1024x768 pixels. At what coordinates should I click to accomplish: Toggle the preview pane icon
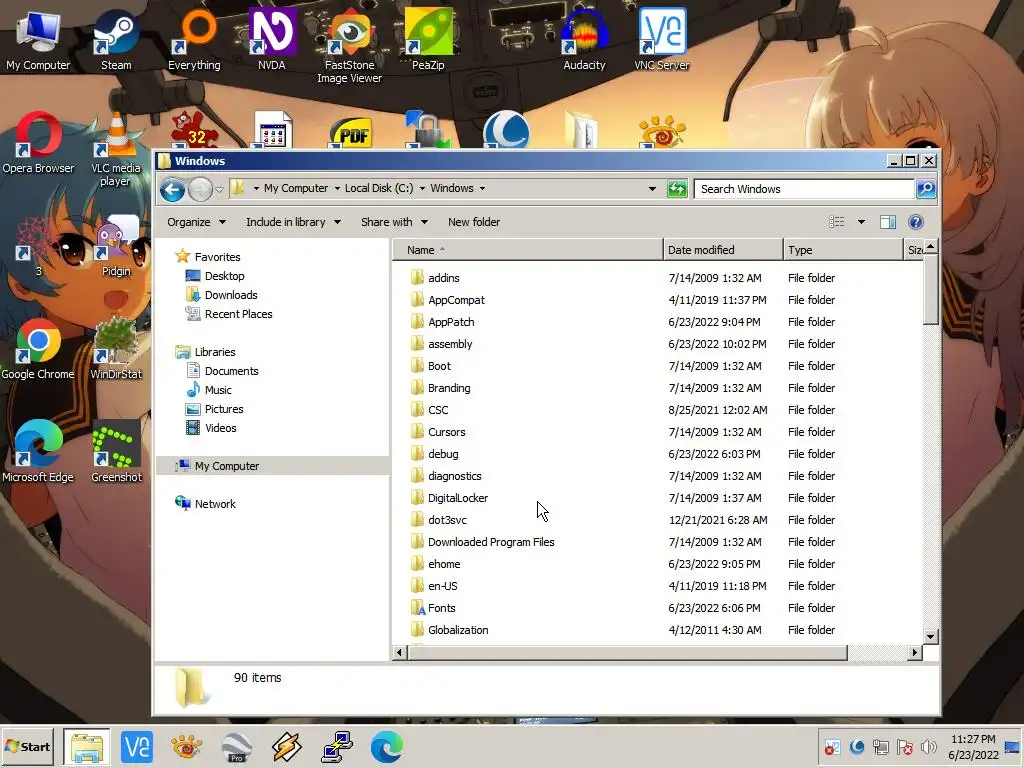tap(888, 222)
